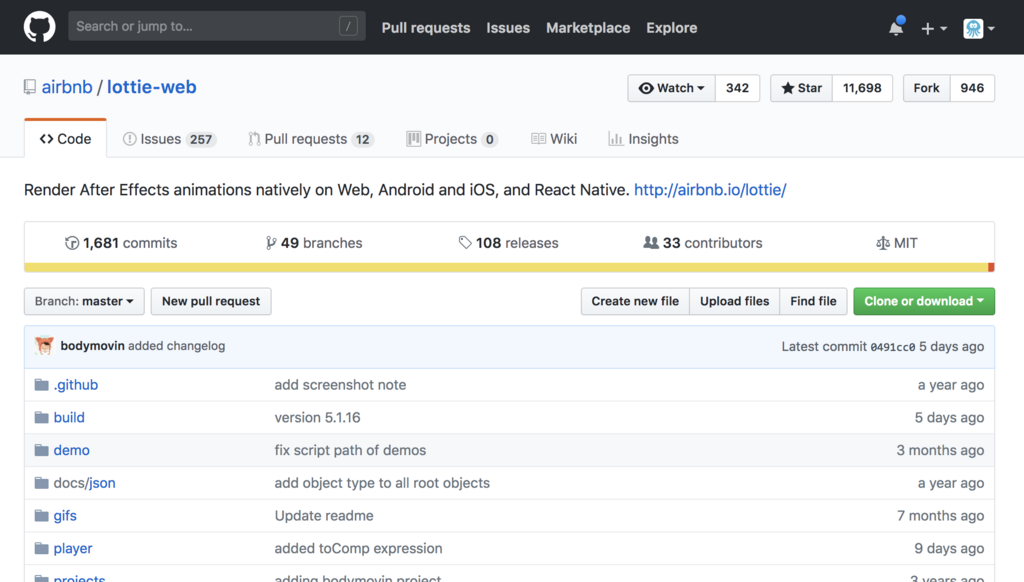Open the notifications bell
The height and width of the screenshot is (582, 1024).
(896, 27)
